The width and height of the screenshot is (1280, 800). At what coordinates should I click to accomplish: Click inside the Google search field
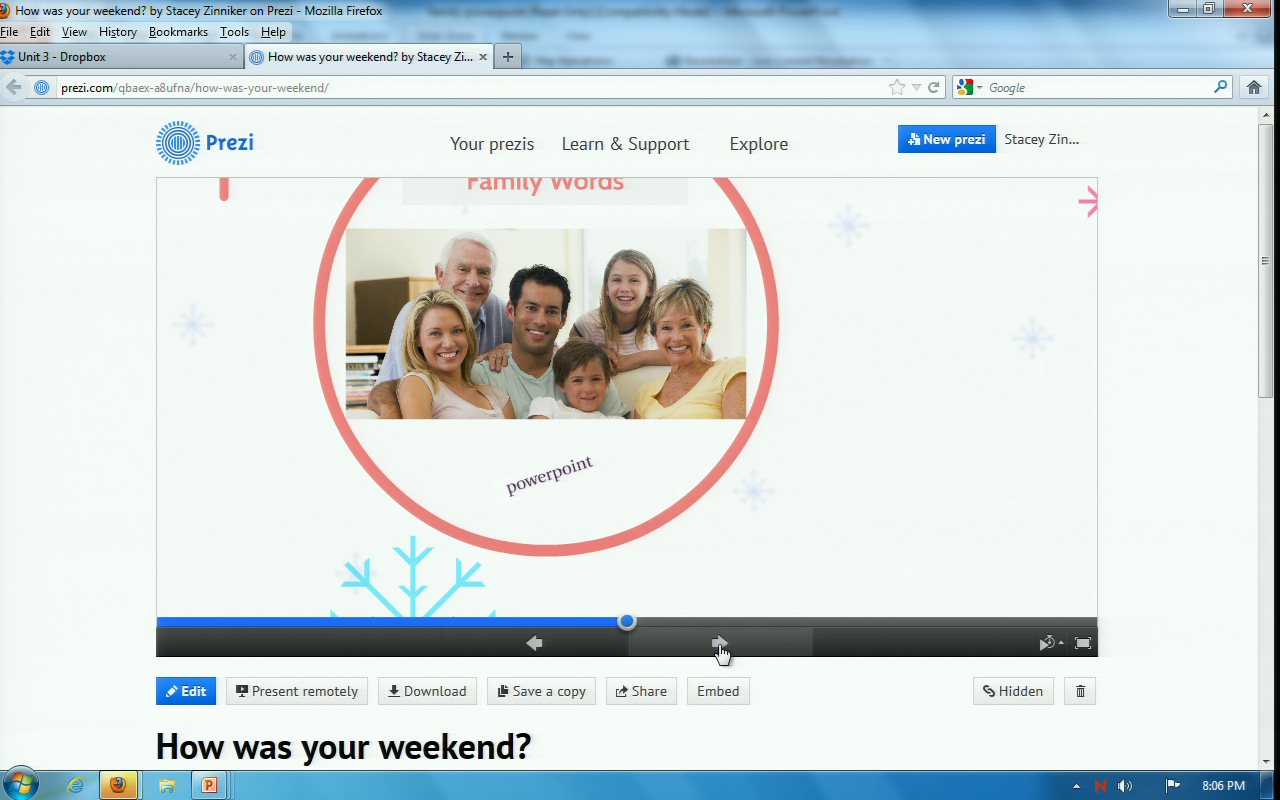pyautogui.click(x=1095, y=88)
